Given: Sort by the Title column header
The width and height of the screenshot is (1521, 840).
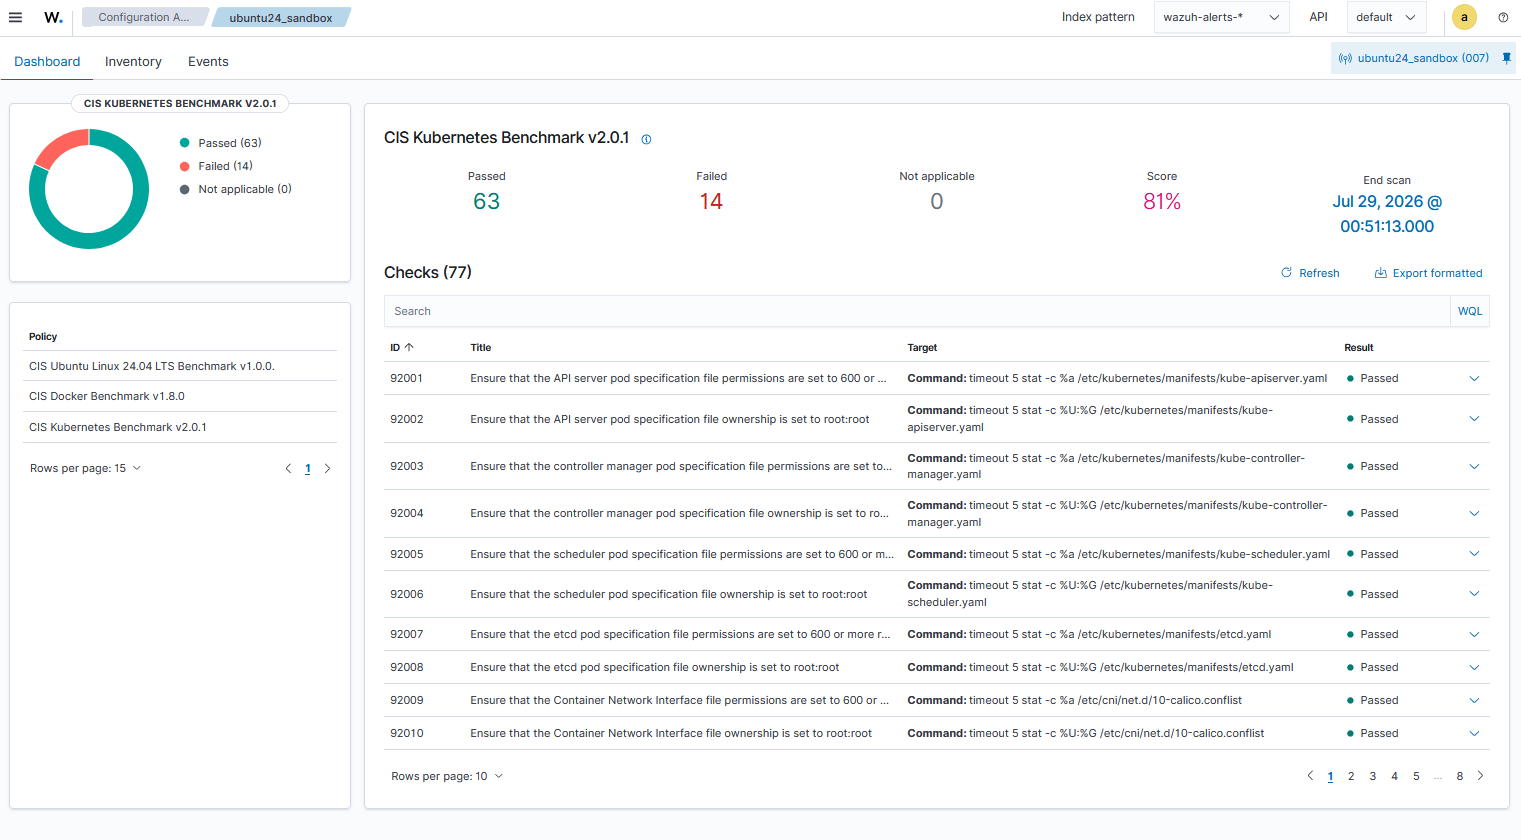Looking at the screenshot, I should tap(481, 347).
